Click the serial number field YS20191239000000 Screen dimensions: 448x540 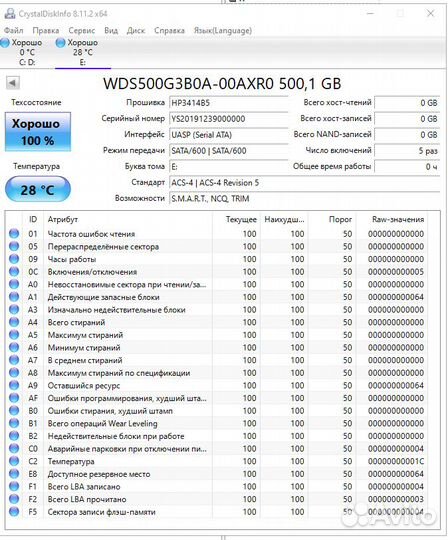tap(229, 119)
